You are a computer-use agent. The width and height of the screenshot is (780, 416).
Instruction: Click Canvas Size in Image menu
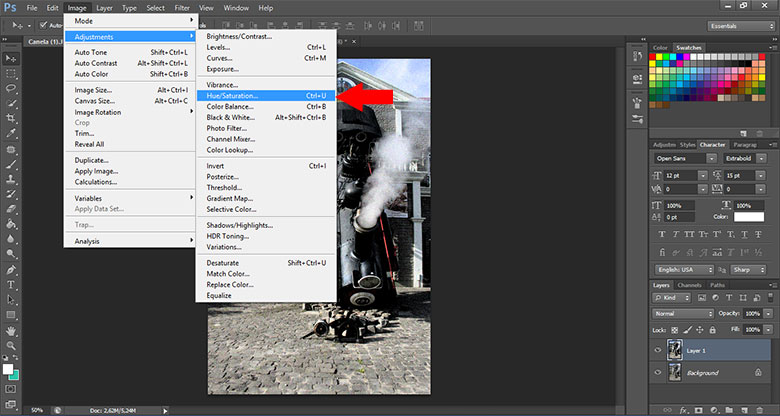(96, 100)
